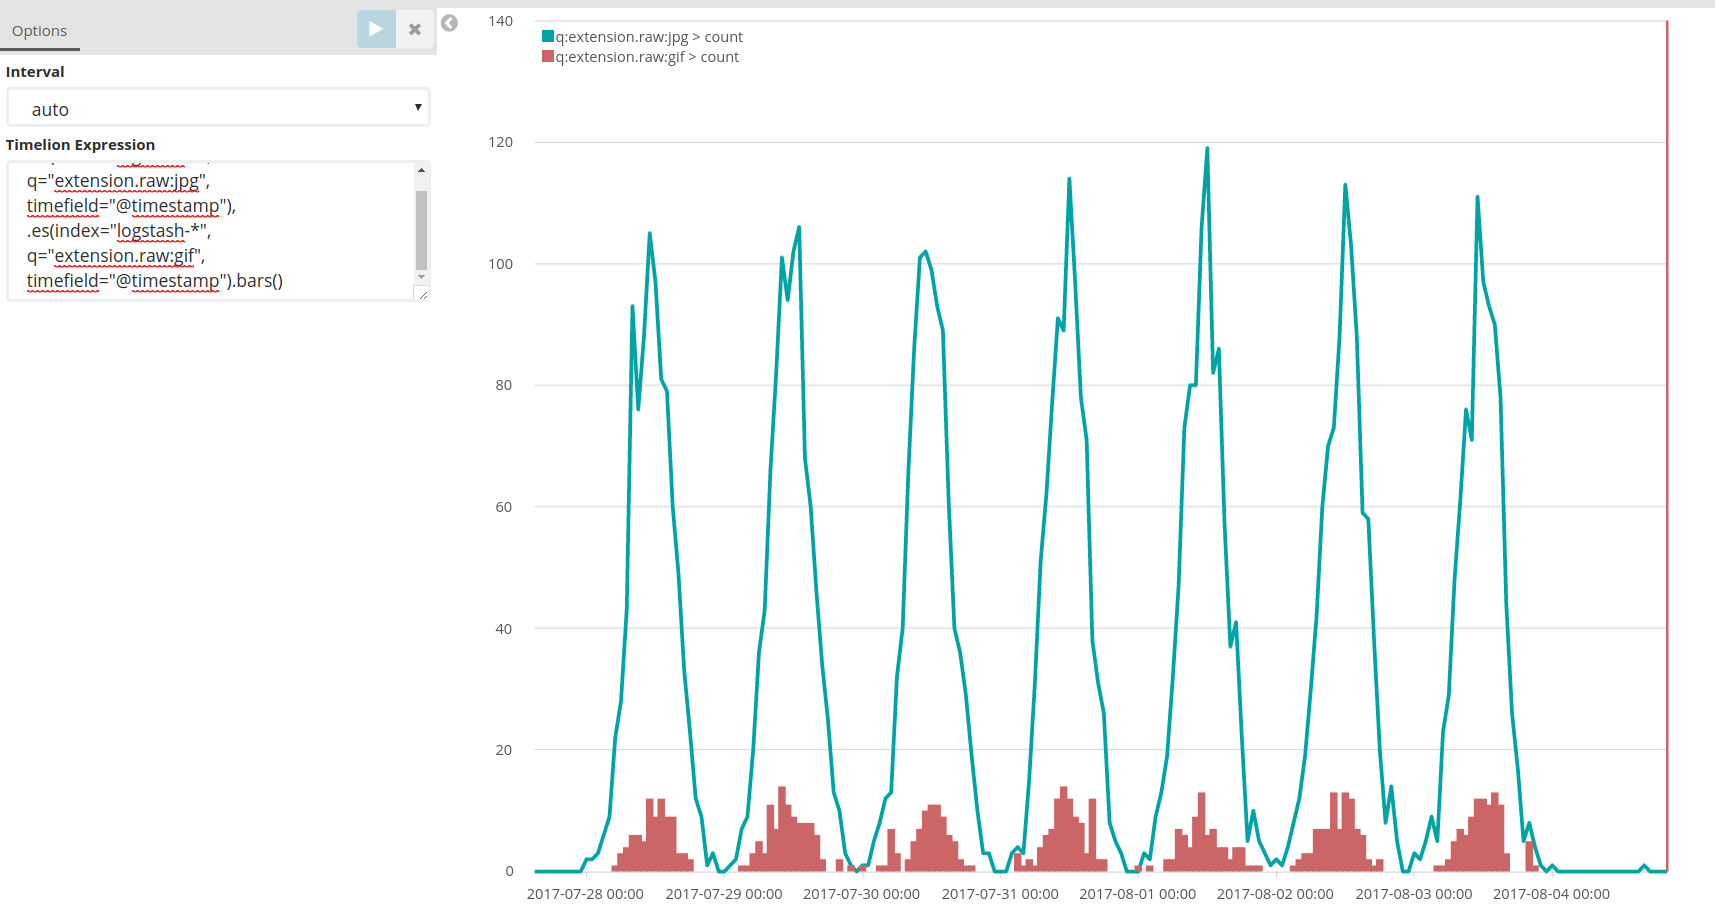This screenshot has height=906, width=1715.
Task: Click the textarea resize handle corner
Action: (423, 294)
